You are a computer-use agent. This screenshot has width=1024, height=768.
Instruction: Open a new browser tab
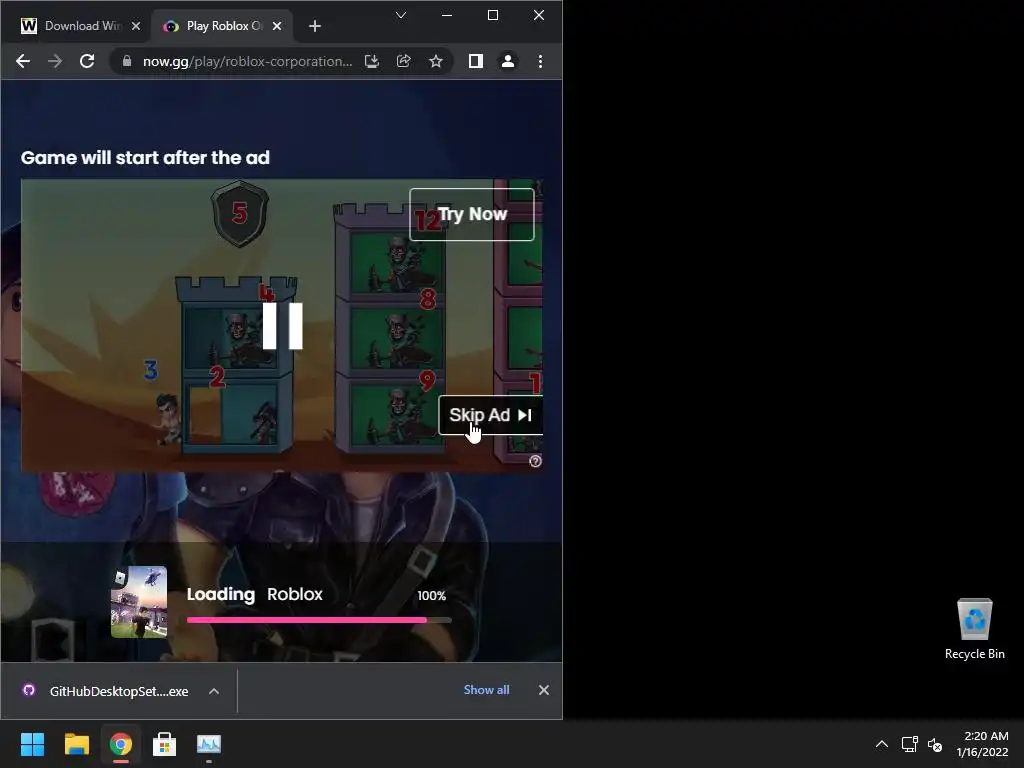pyautogui.click(x=315, y=26)
